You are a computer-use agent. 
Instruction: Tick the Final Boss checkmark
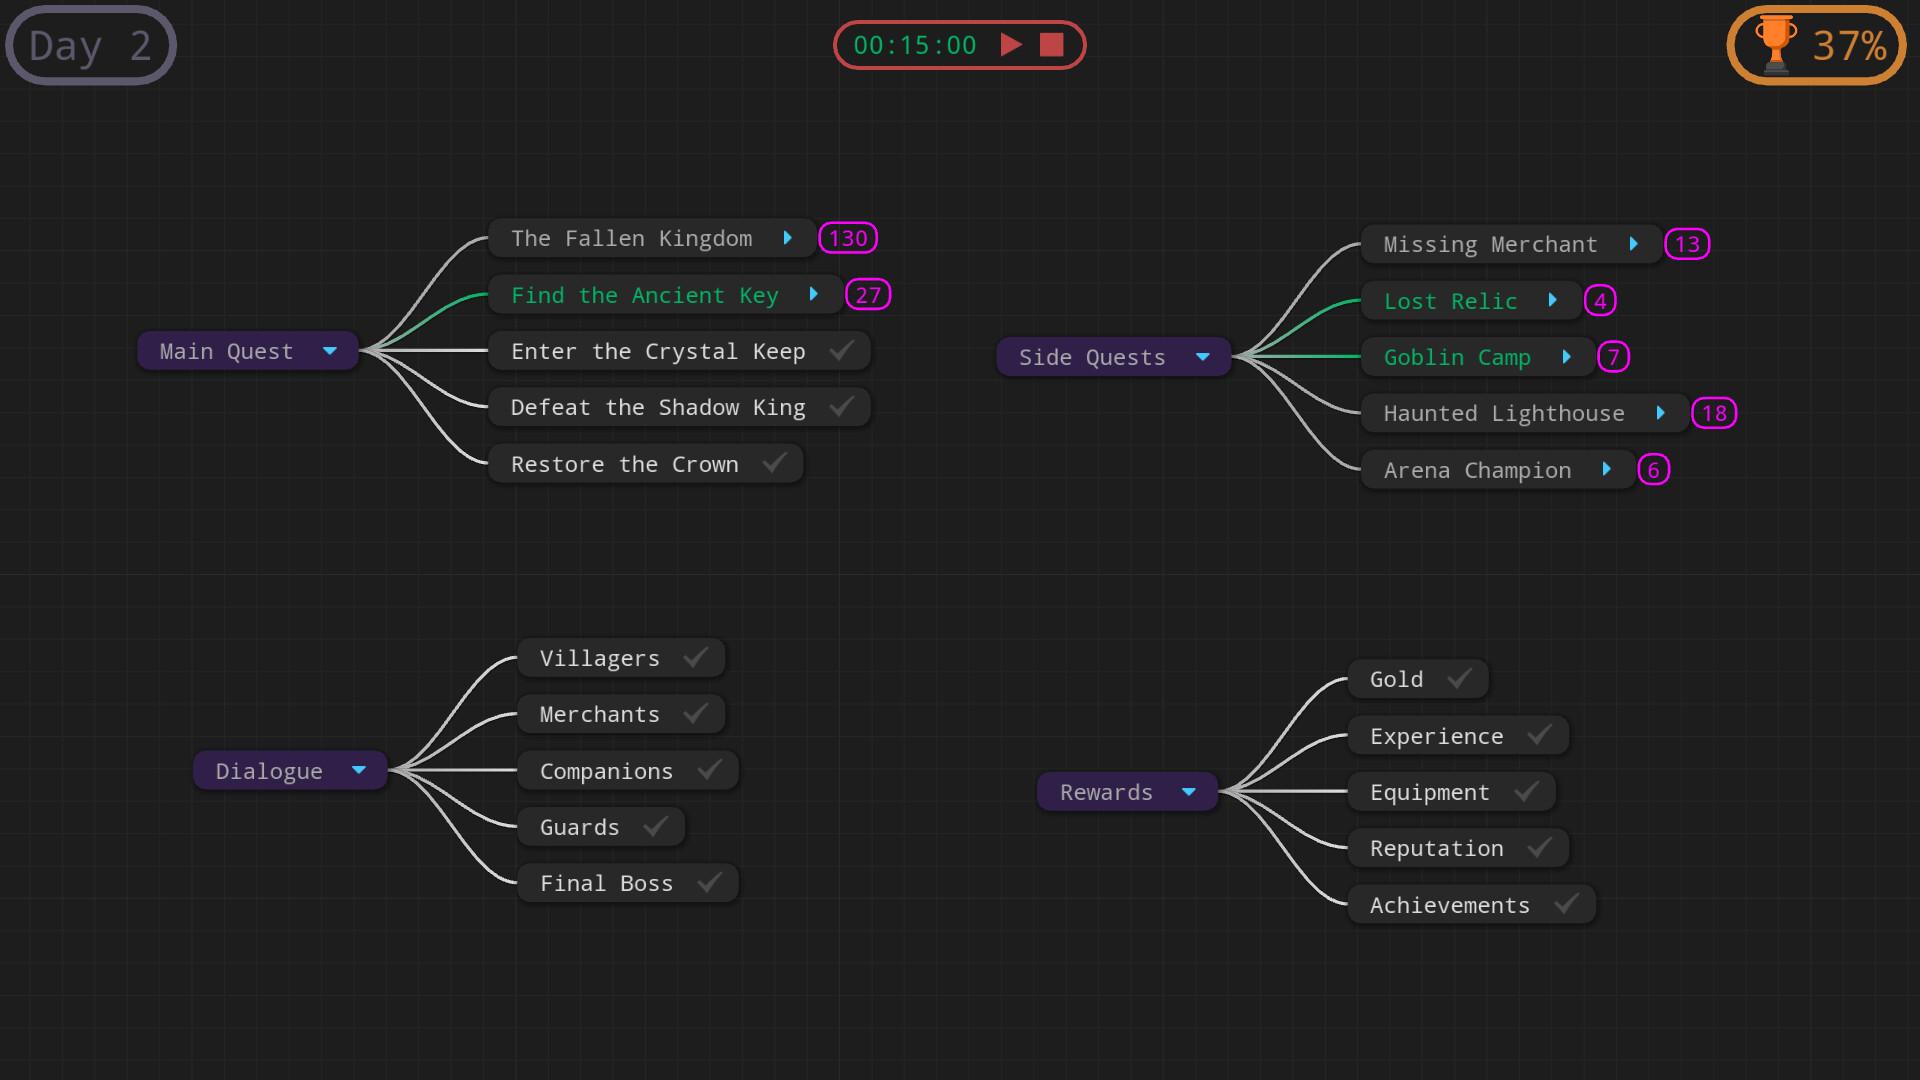click(710, 882)
